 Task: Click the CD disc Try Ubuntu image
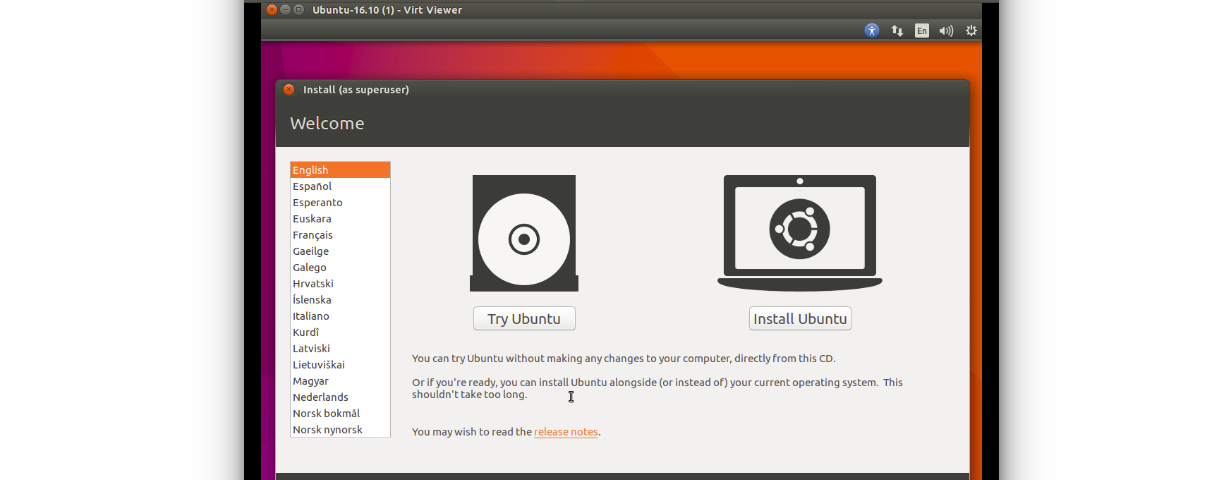pyautogui.click(x=524, y=234)
